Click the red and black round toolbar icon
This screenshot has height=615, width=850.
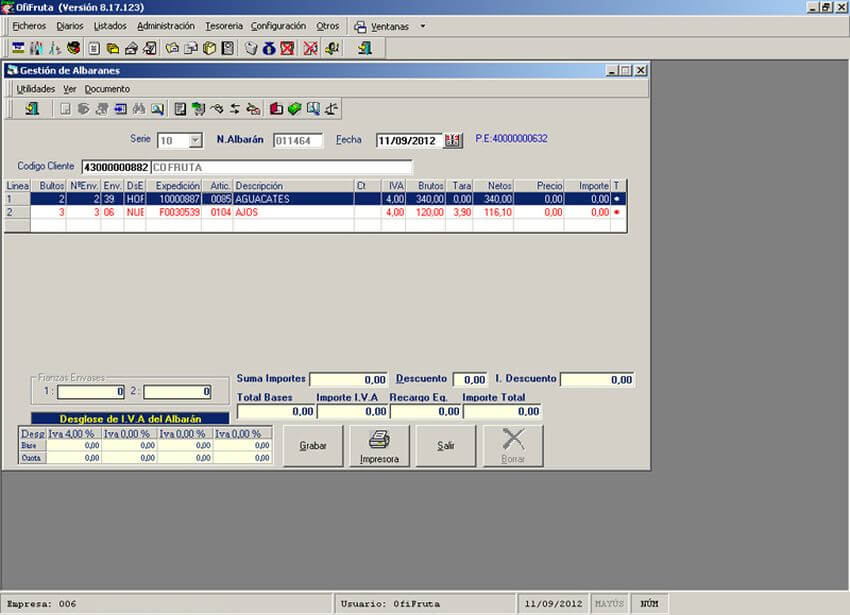point(74,48)
